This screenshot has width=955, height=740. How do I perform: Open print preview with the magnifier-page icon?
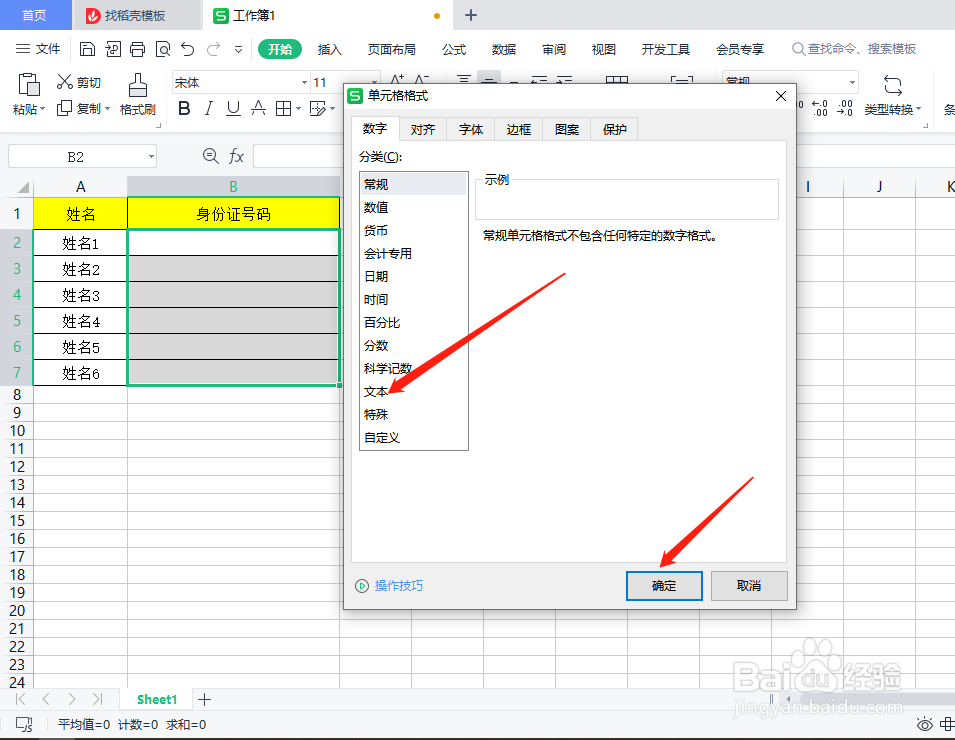(x=161, y=48)
